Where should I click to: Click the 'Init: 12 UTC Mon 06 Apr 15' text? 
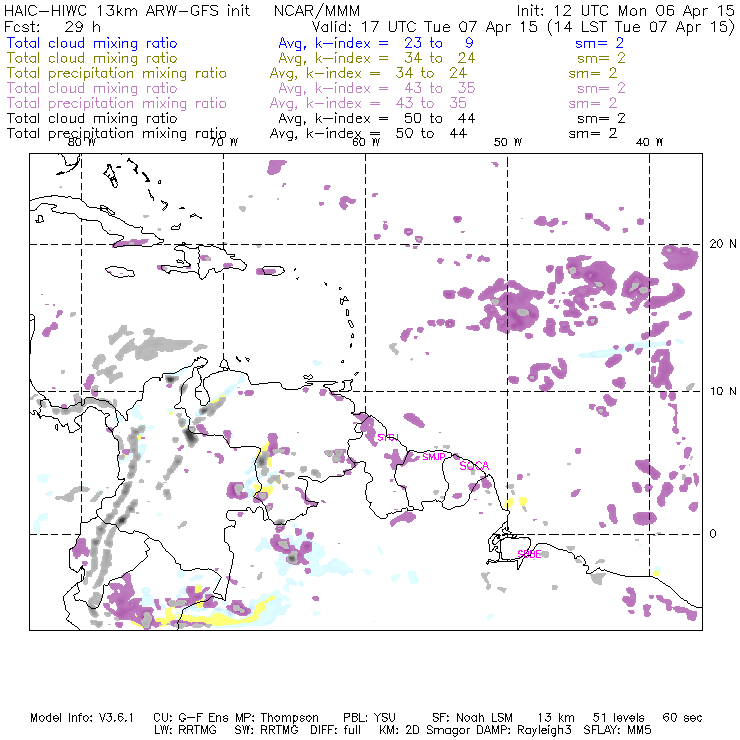pyautogui.click(x=625, y=11)
